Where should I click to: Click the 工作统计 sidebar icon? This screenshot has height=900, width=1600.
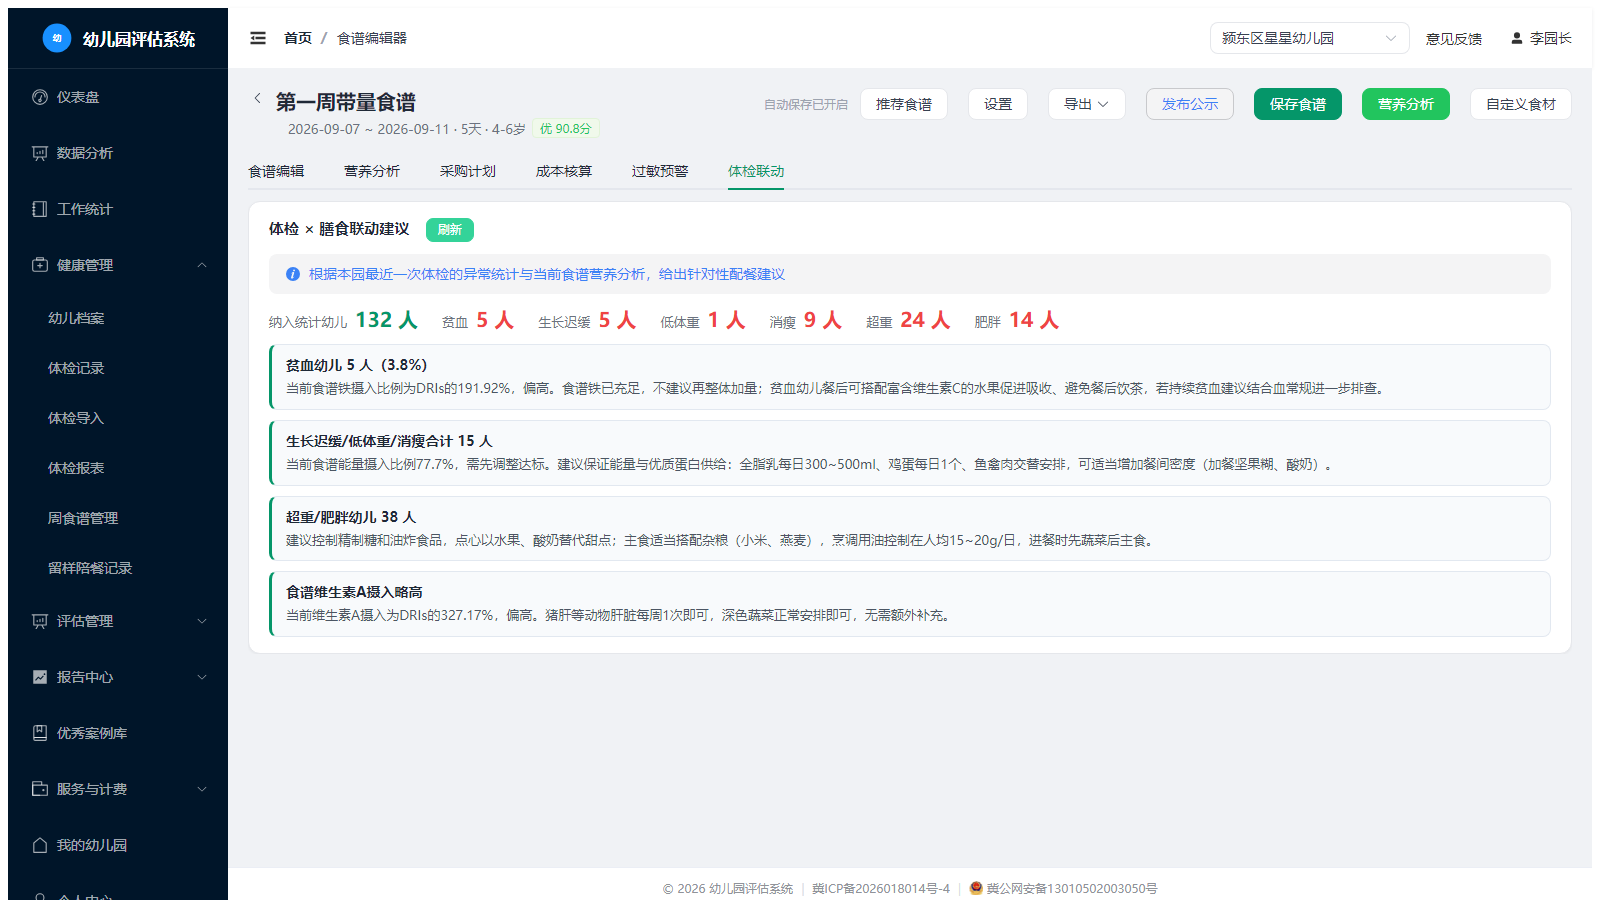click(x=40, y=209)
